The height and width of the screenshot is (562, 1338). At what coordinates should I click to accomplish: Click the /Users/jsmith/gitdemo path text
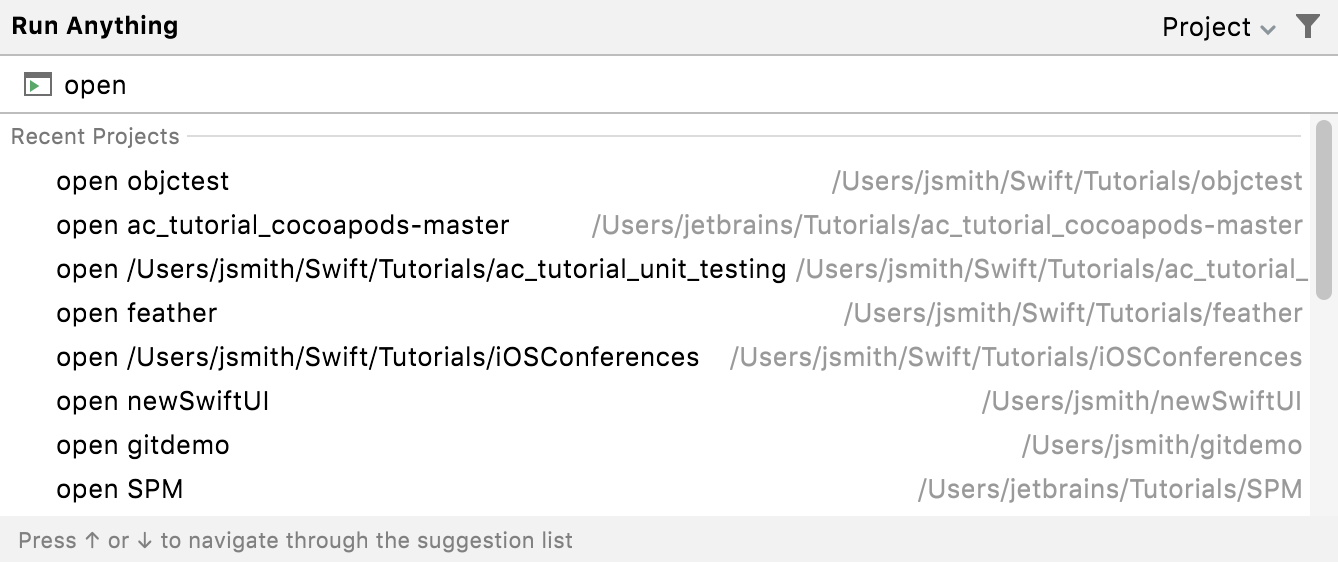(1161, 445)
